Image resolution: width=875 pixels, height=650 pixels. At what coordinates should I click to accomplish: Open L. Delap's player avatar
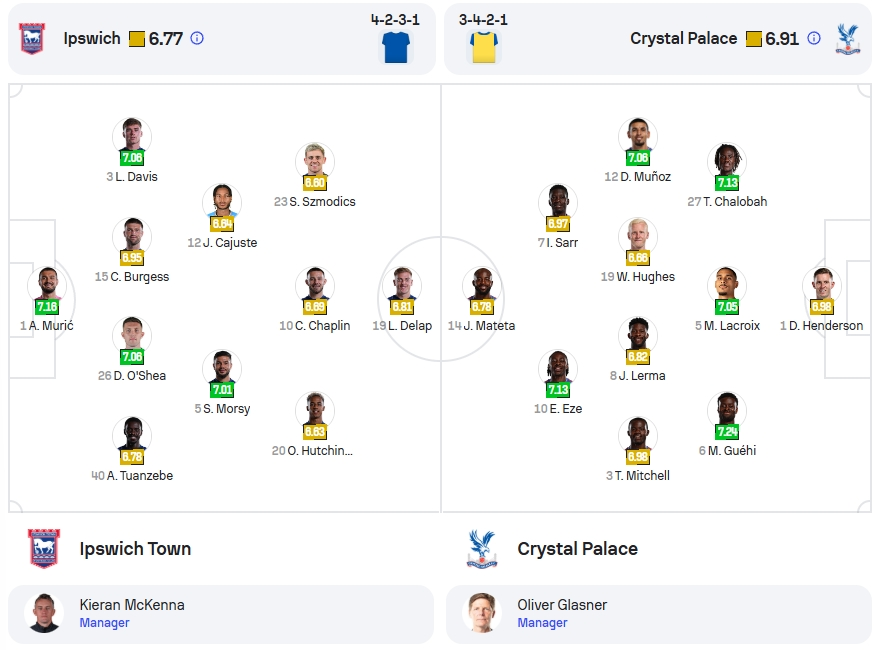pos(402,286)
